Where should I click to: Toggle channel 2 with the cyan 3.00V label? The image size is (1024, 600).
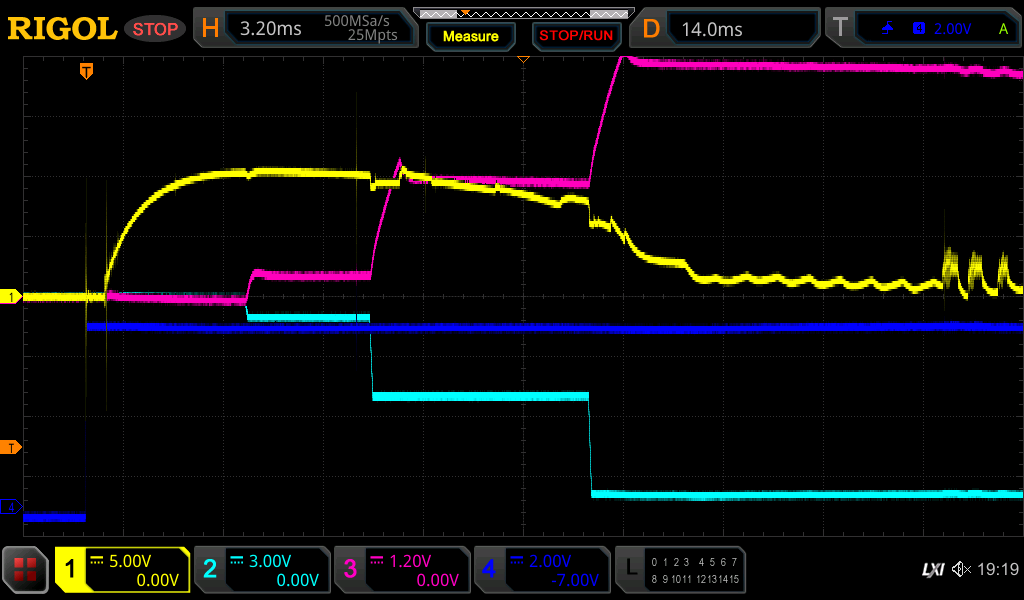coord(262,570)
